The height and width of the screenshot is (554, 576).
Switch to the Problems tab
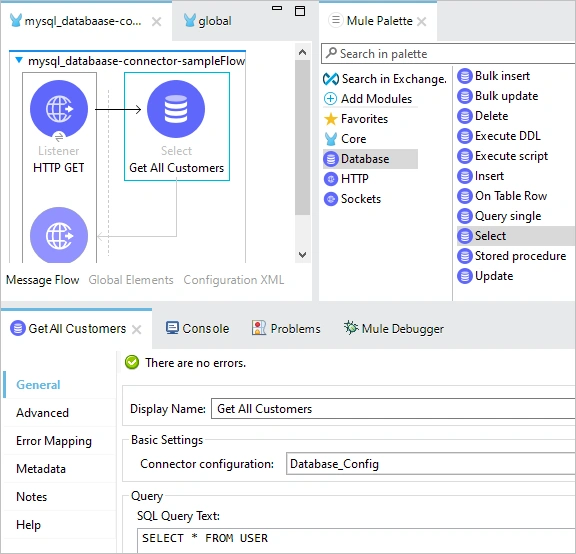[286, 328]
